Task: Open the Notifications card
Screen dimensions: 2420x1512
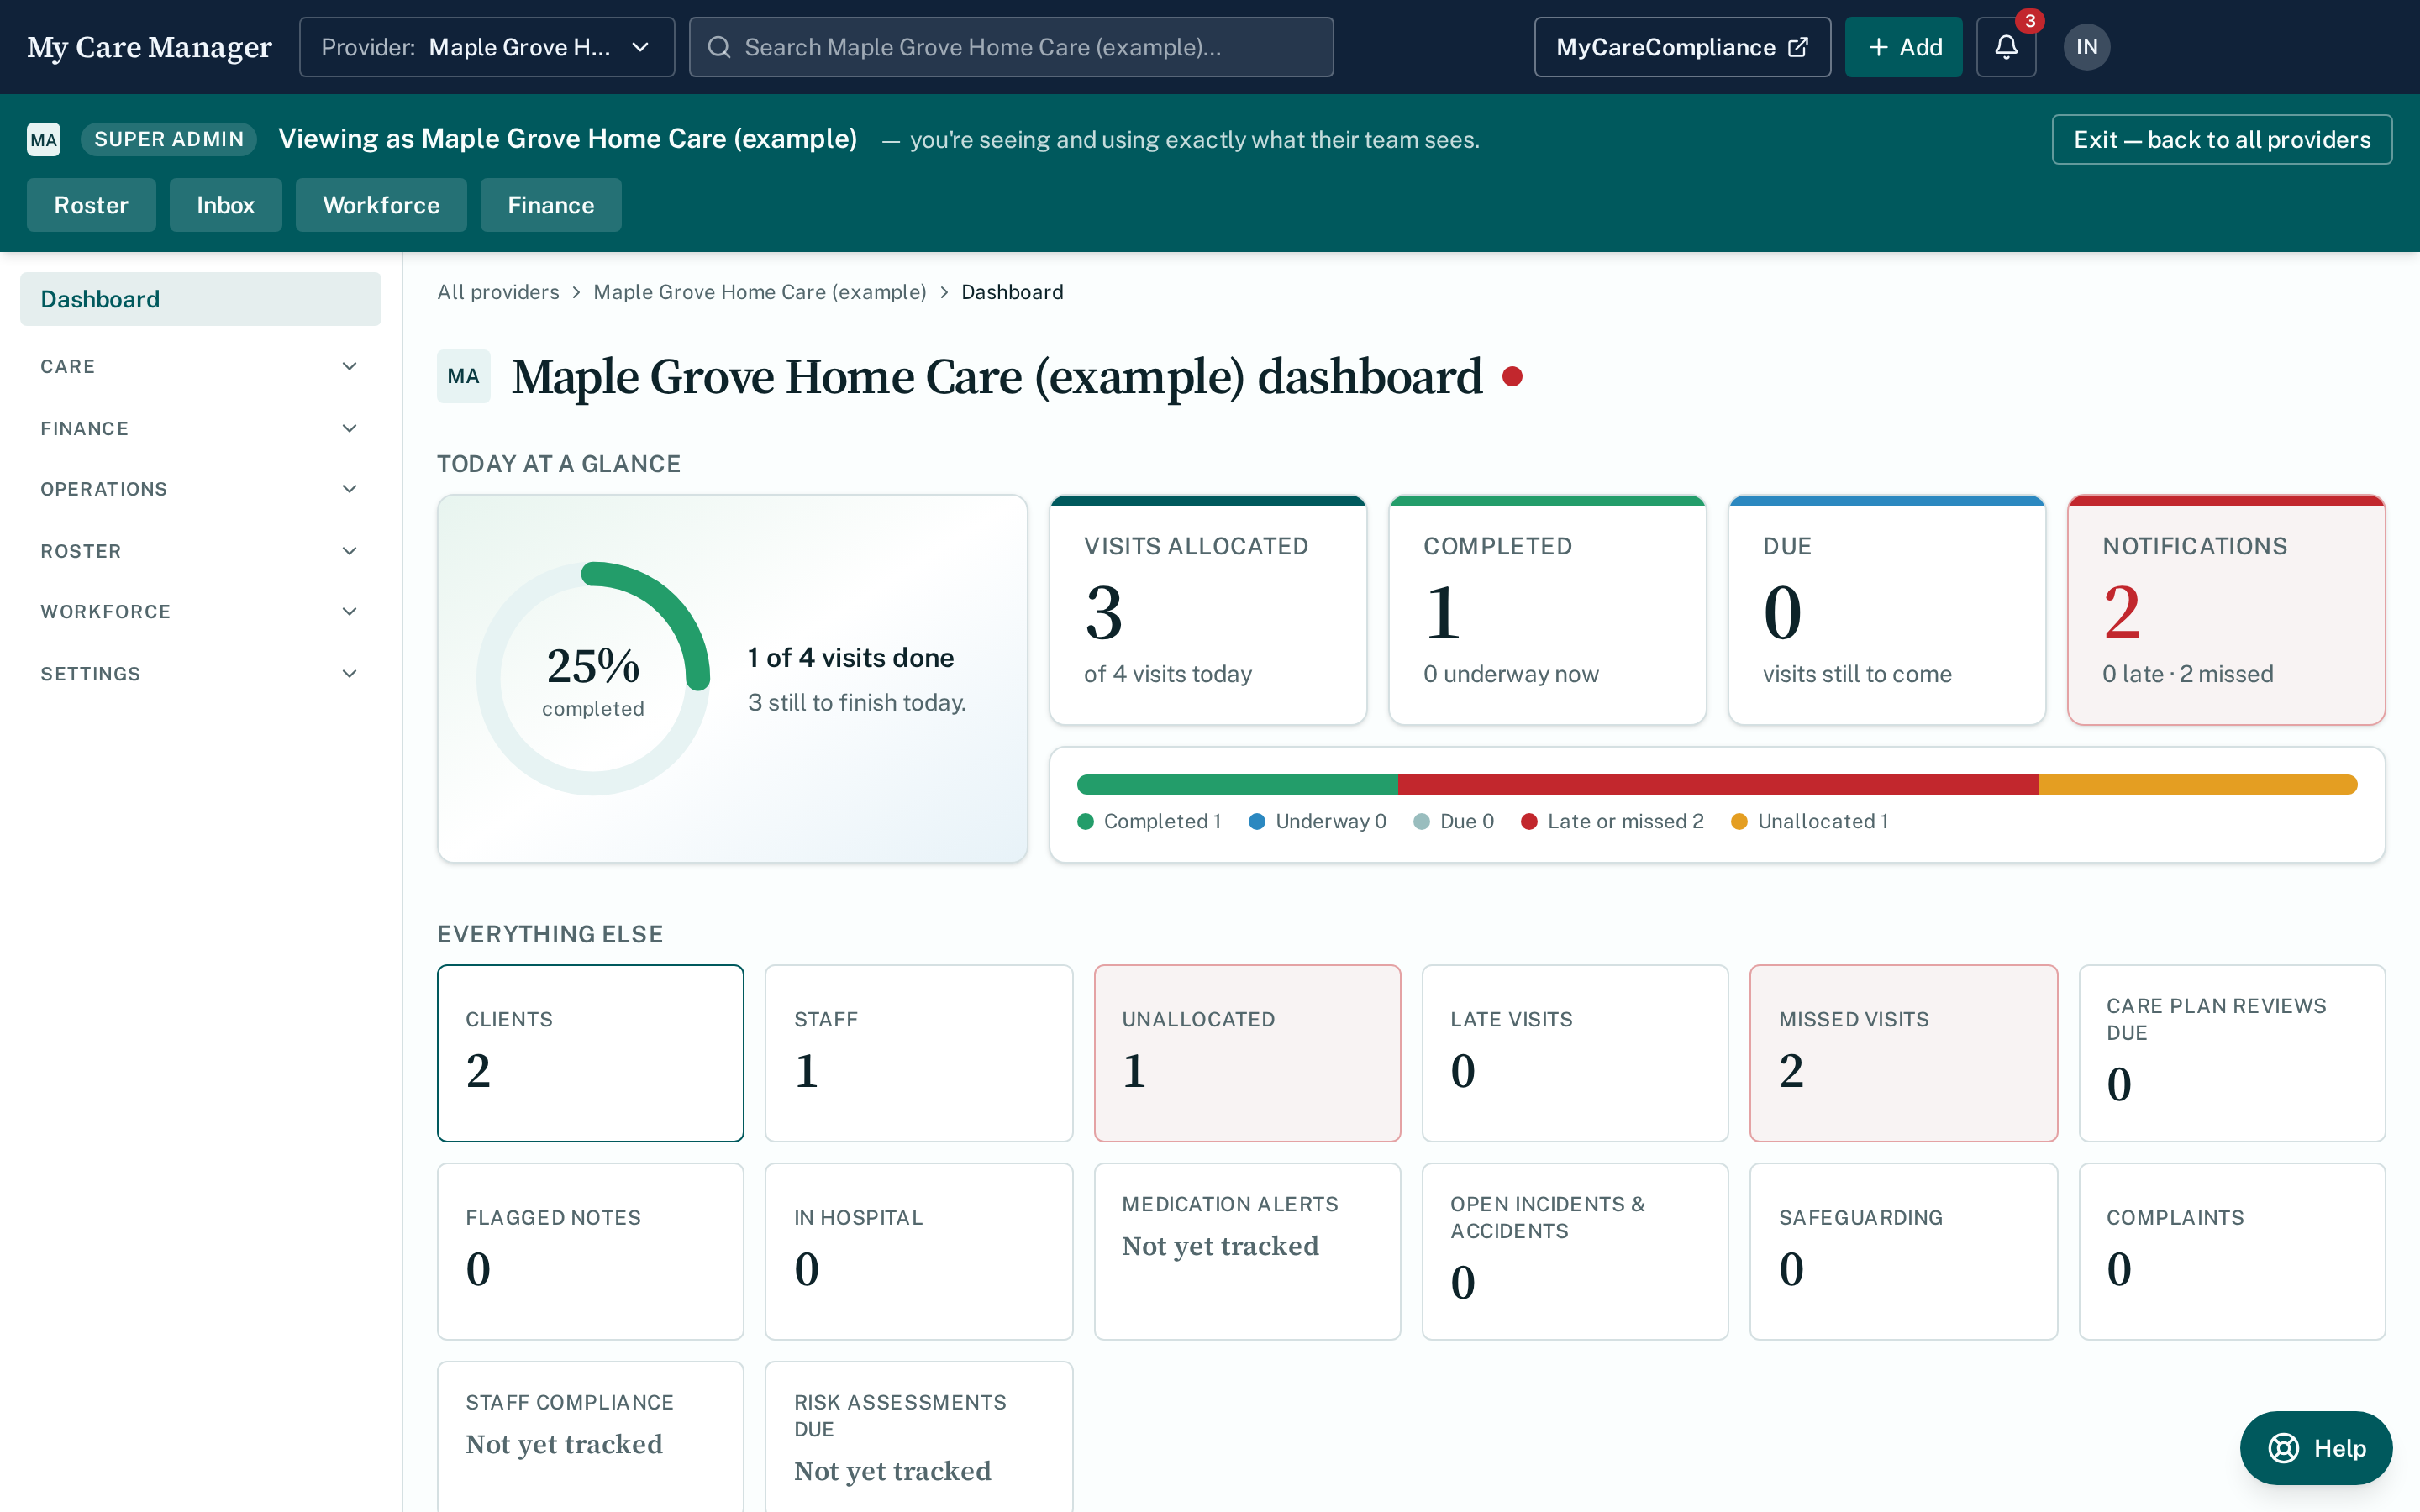Action: 2226,610
